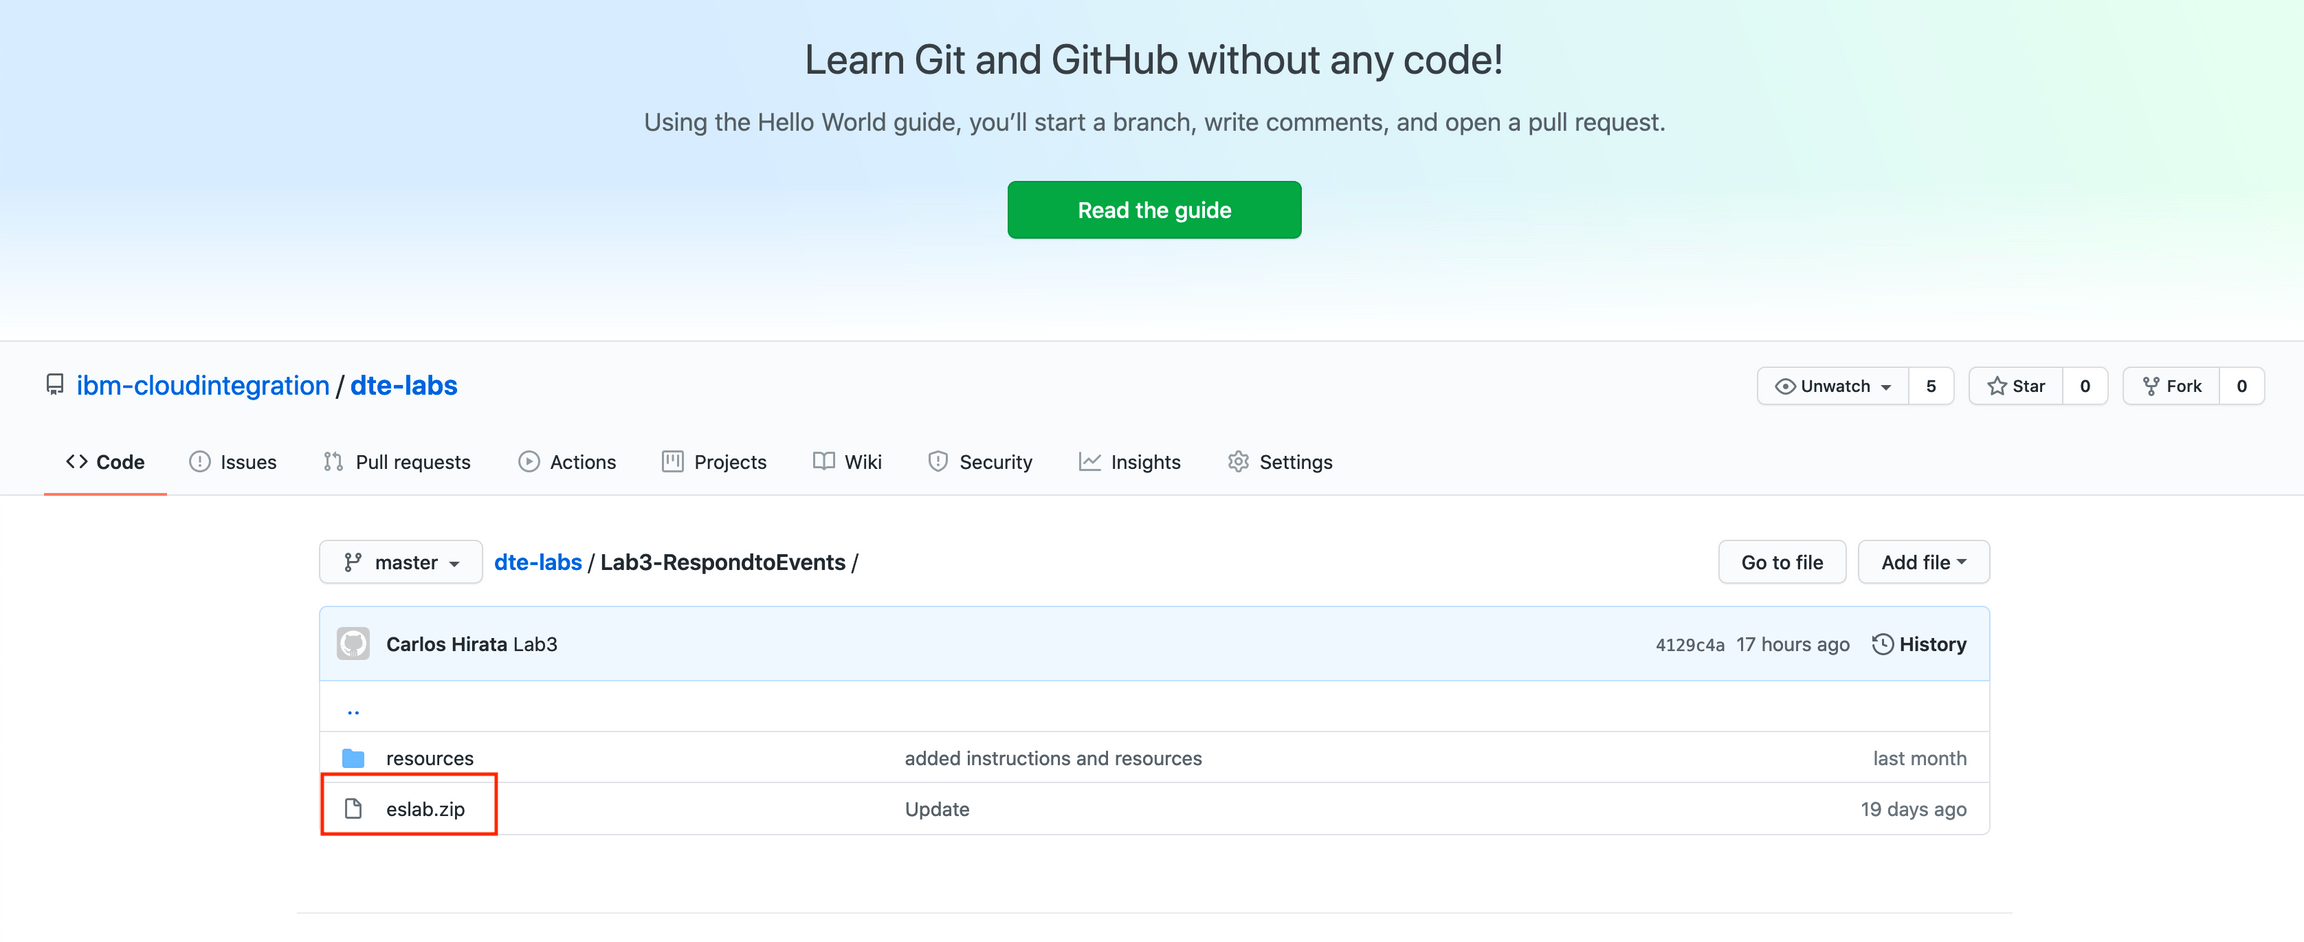
Task: Expand the Unwatch options dropdown arrow
Action: click(x=1888, y=386)
